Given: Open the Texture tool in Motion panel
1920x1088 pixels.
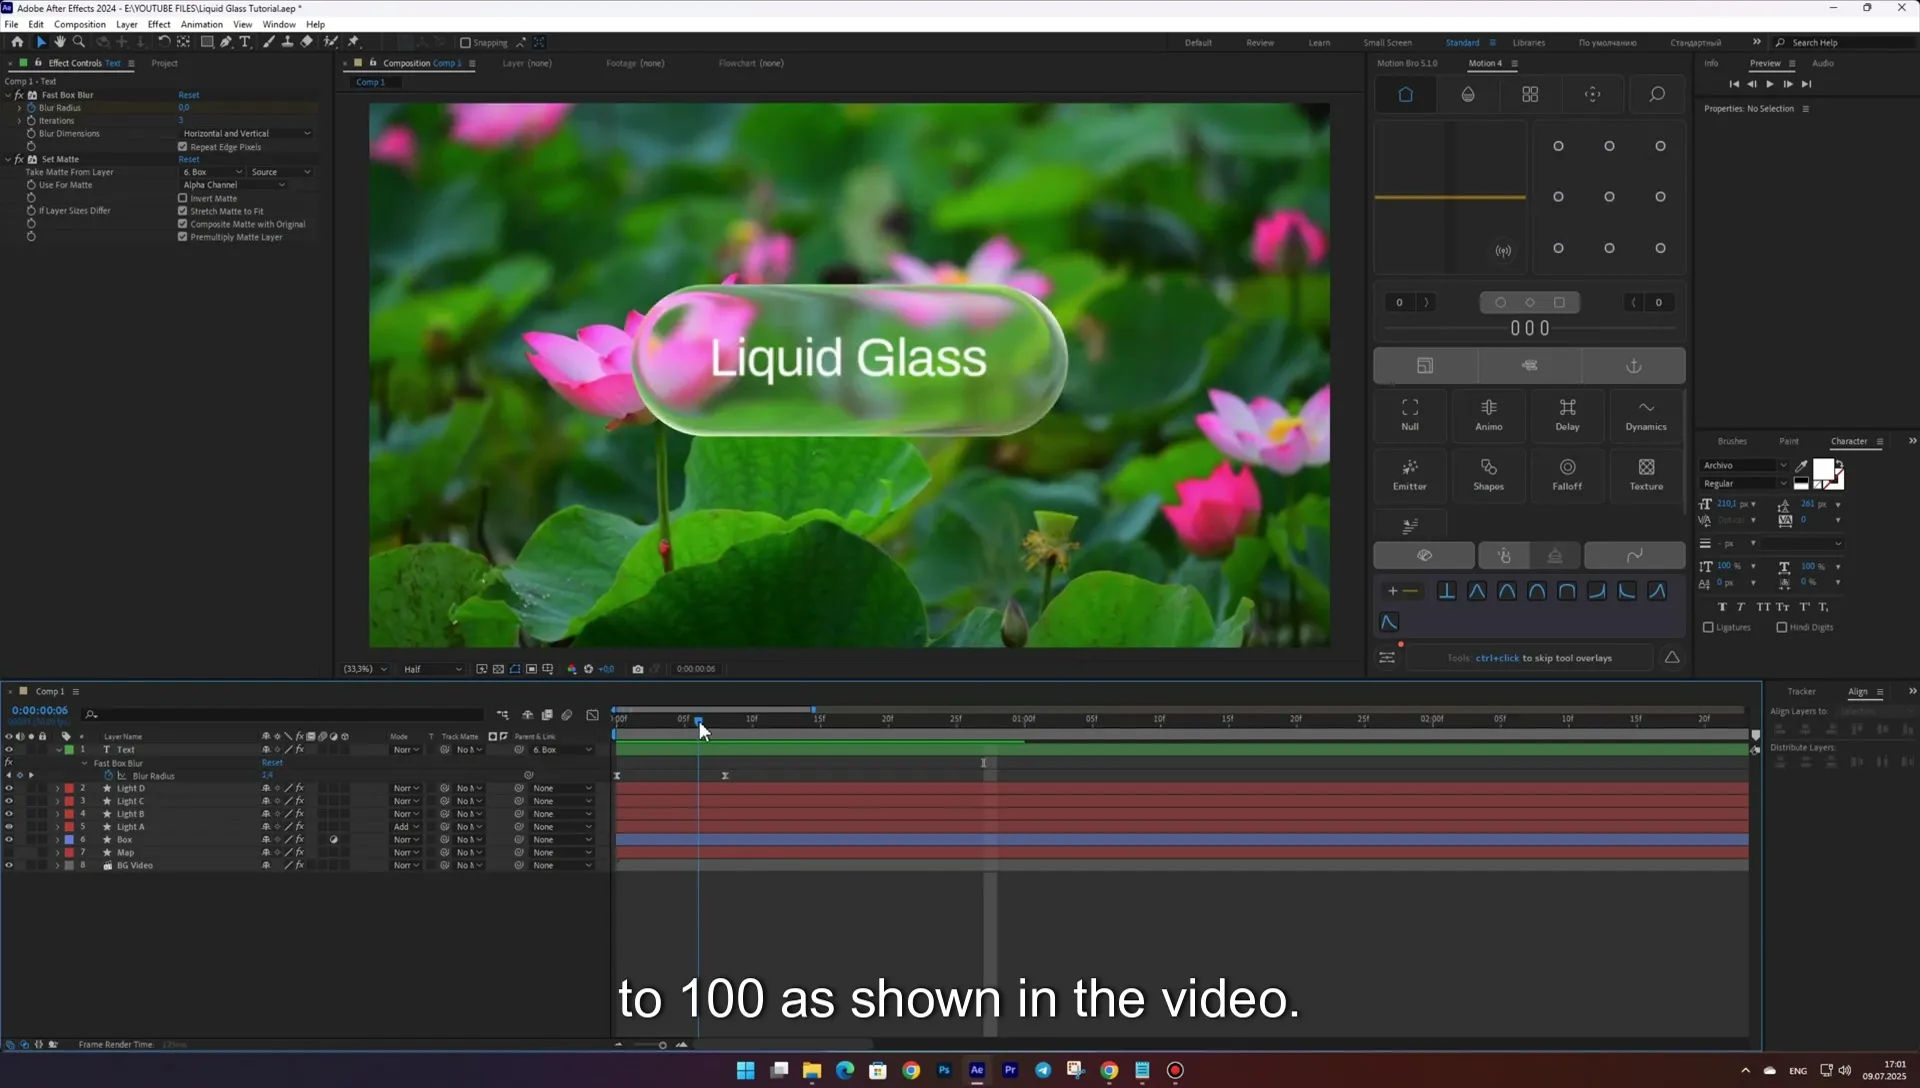Looking at the screenshot, I should point(1646,474).
